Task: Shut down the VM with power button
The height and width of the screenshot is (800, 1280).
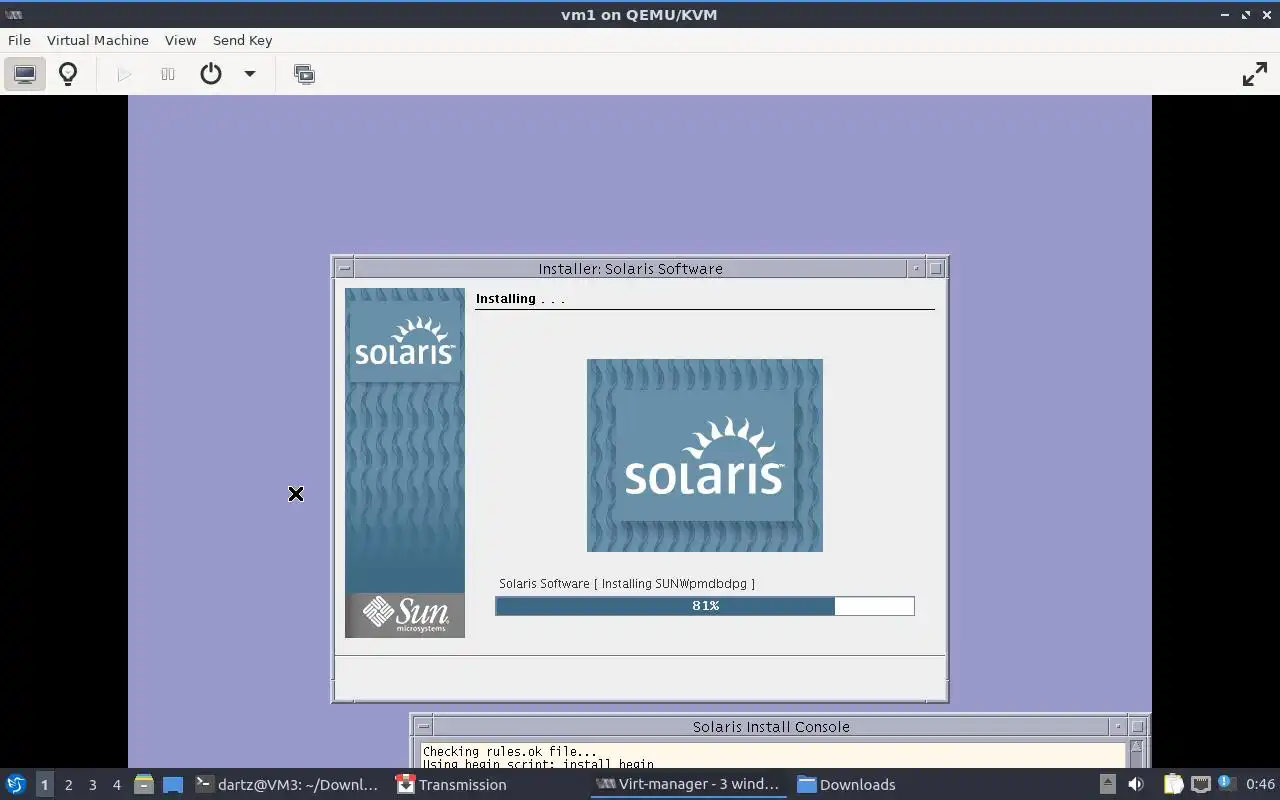Action: [x=211, y=74]
